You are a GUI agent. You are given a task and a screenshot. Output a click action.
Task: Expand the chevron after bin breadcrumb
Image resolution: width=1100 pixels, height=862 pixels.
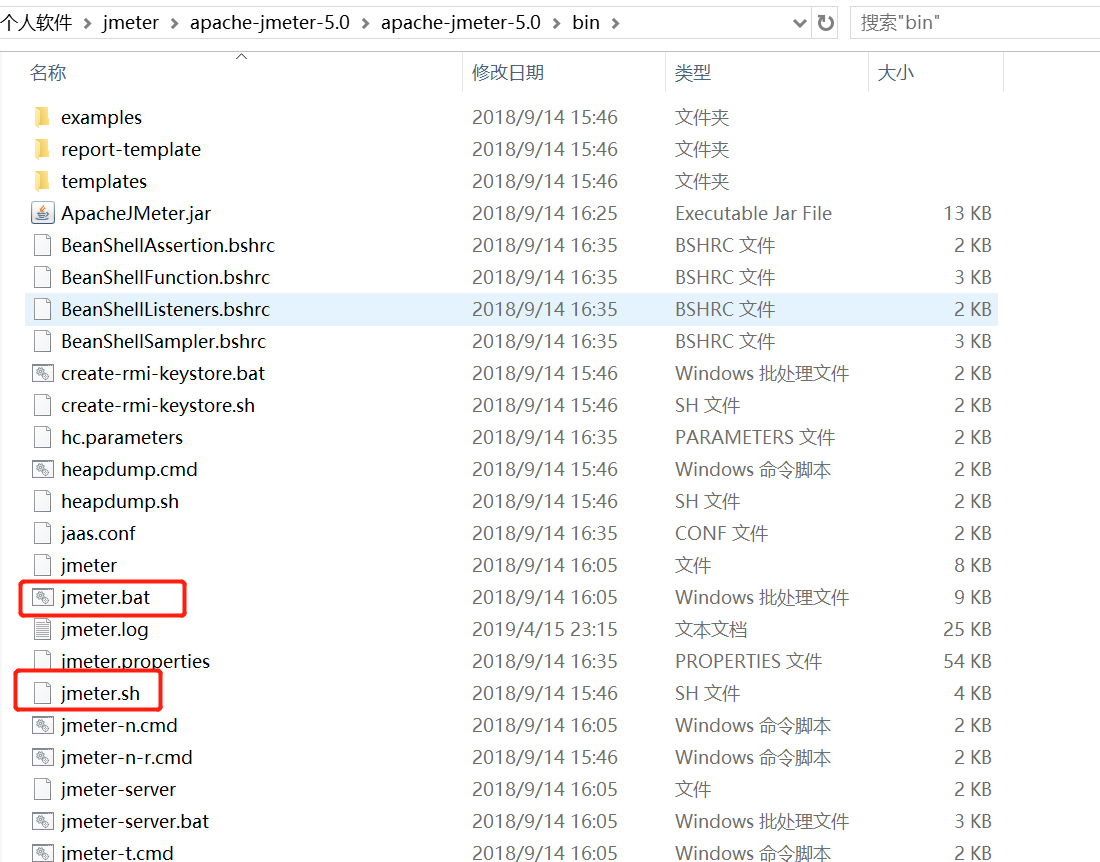pos(615,23)
